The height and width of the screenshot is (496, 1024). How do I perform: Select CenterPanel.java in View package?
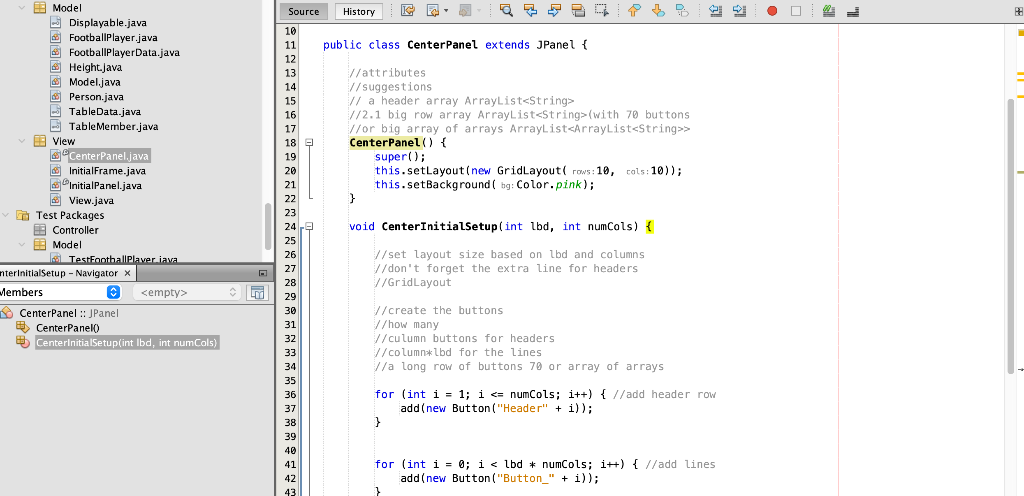tap(108, 156)
